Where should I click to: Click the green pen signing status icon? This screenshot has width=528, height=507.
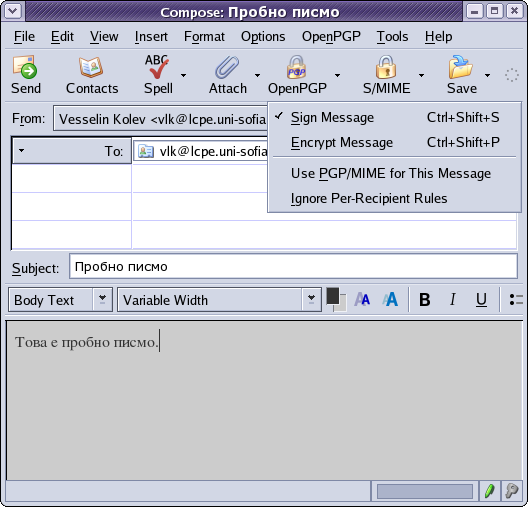point(490,491)
